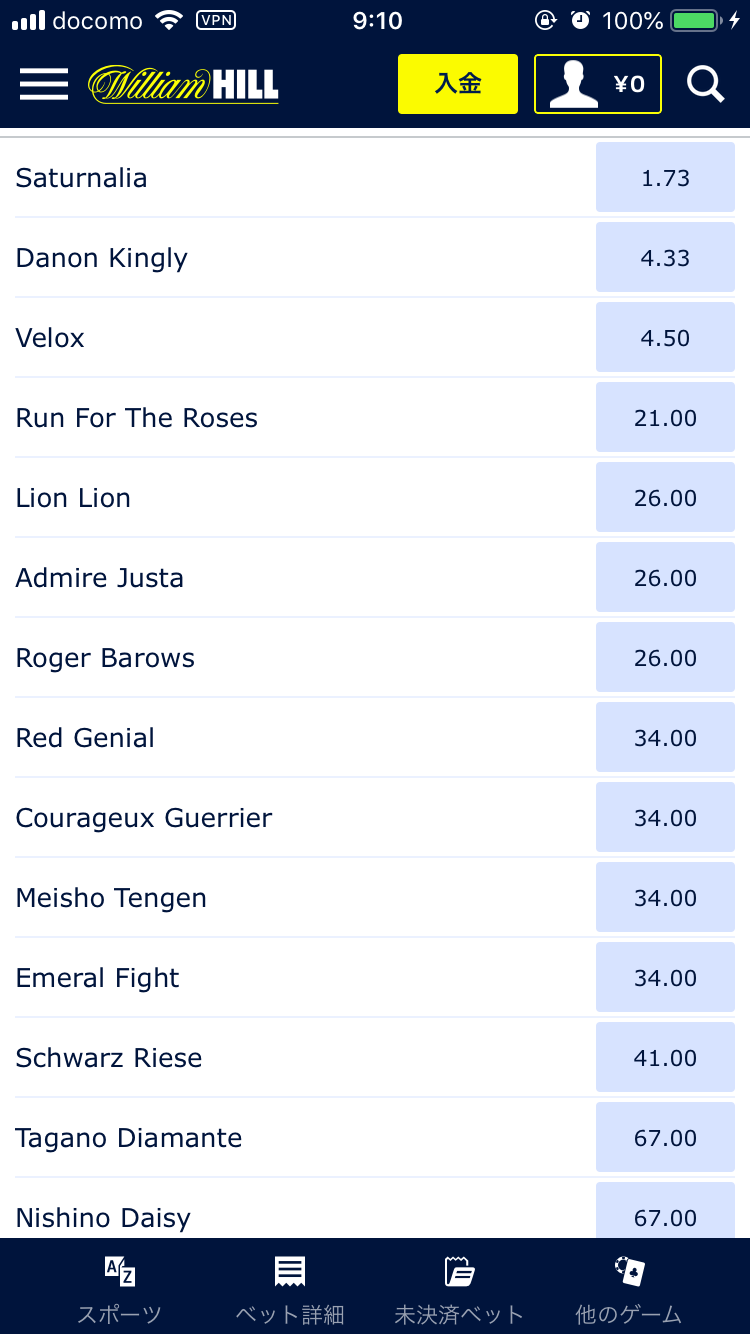
Task: Open account balance ¥0 profile icon
Action: pos(598,84)
